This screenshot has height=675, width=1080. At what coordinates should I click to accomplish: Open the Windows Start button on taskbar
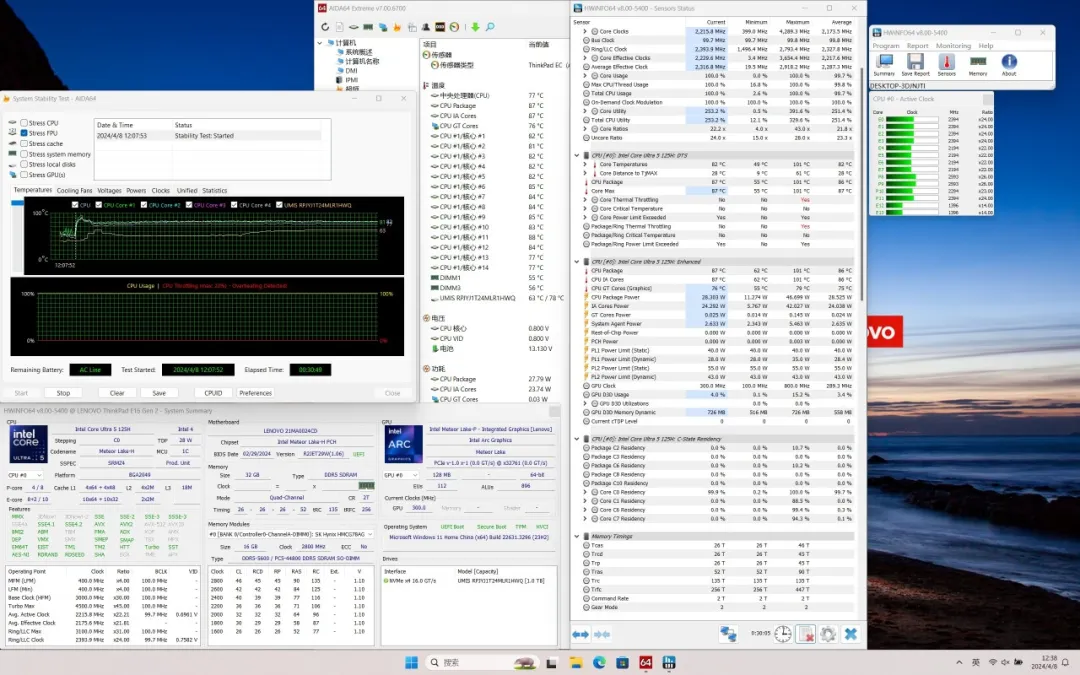pyautogui.click(x=411, y=663)
